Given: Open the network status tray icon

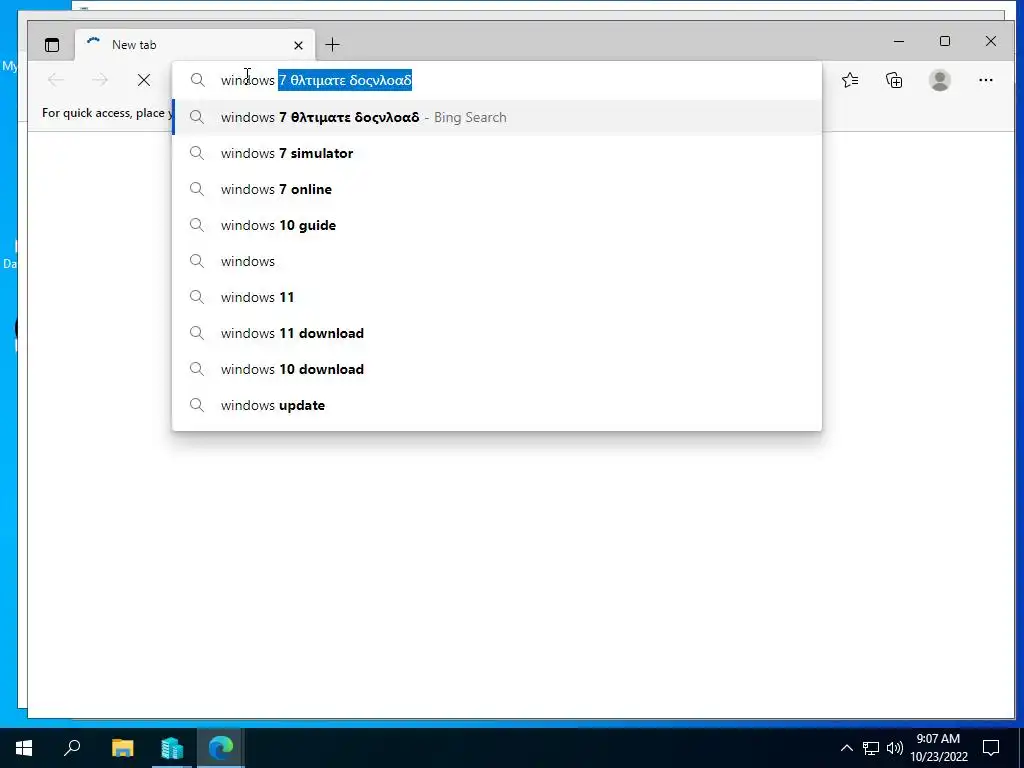Looking at the screenshot, I should click(x=871, y=748).
